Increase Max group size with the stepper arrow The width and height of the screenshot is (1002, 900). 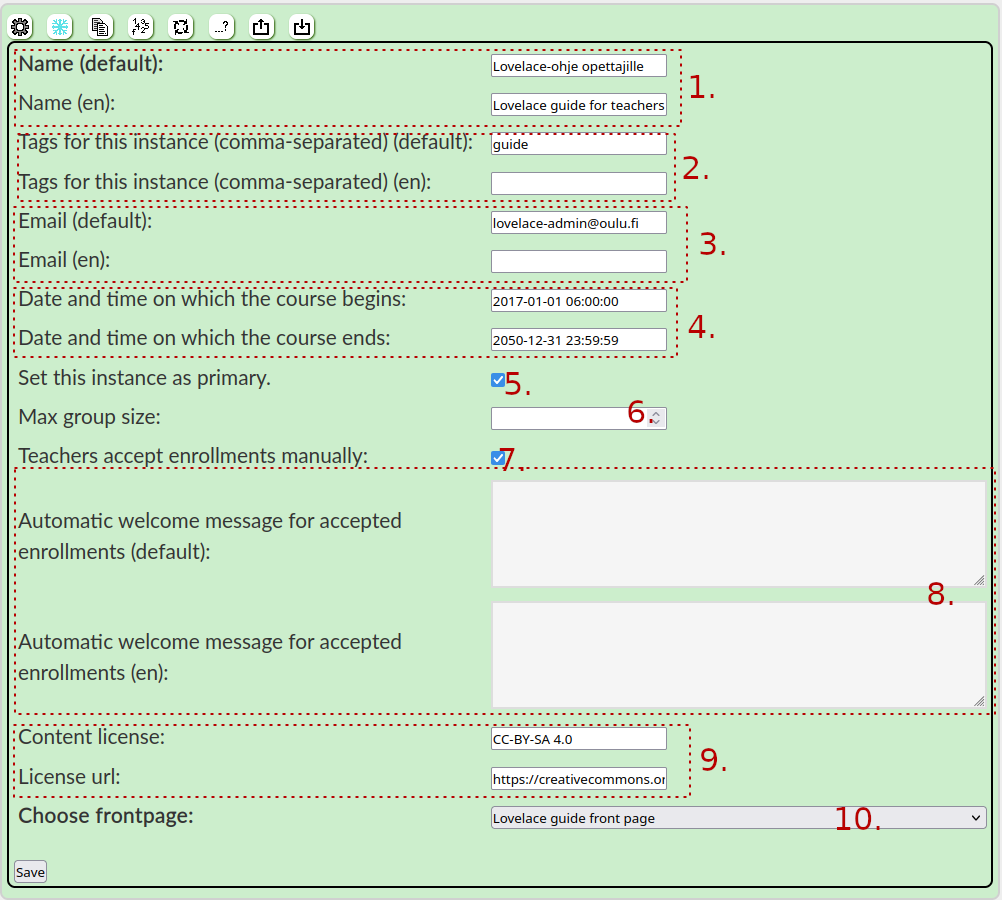[x=657, y=412]
